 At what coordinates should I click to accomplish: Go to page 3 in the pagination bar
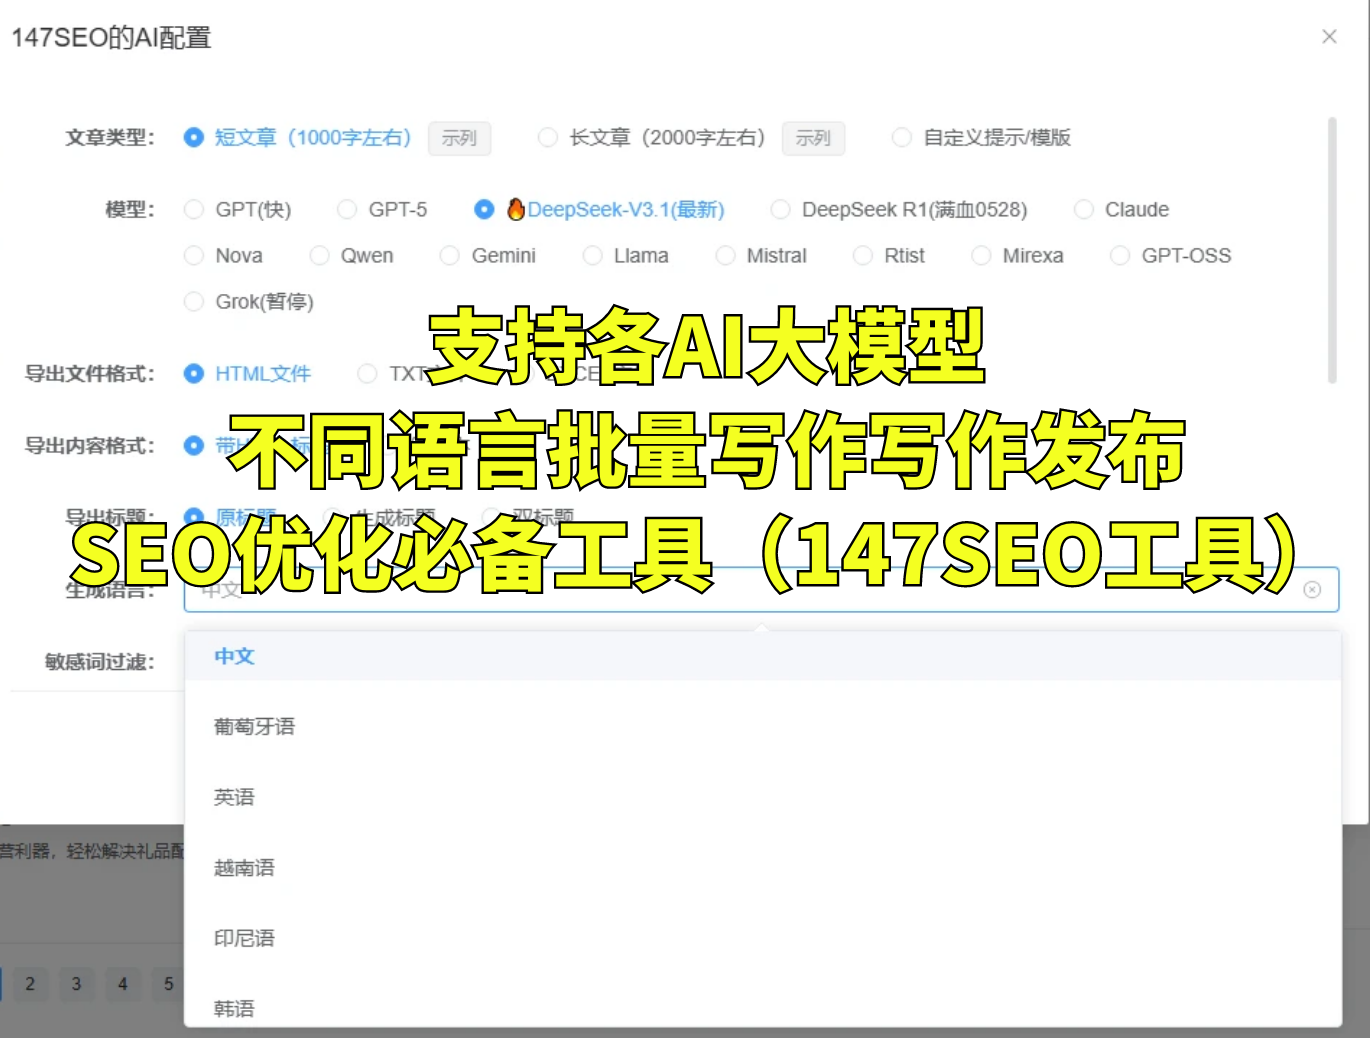click(76, 984)
